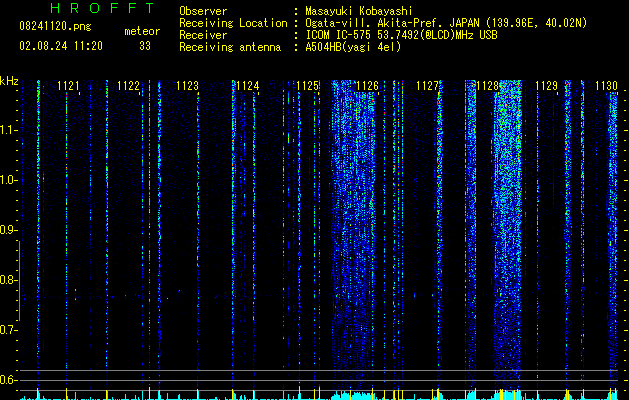
Task: Click the Receiving Location label
Action: [x=233, y=23]
